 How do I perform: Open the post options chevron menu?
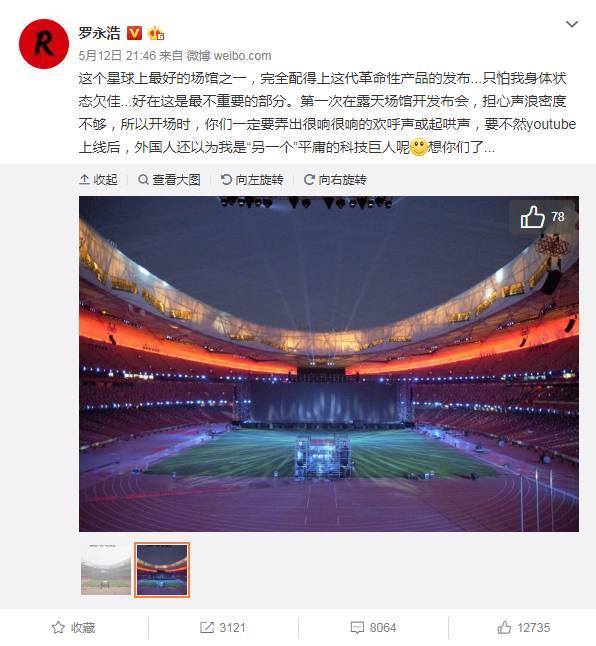click(572, 24)
